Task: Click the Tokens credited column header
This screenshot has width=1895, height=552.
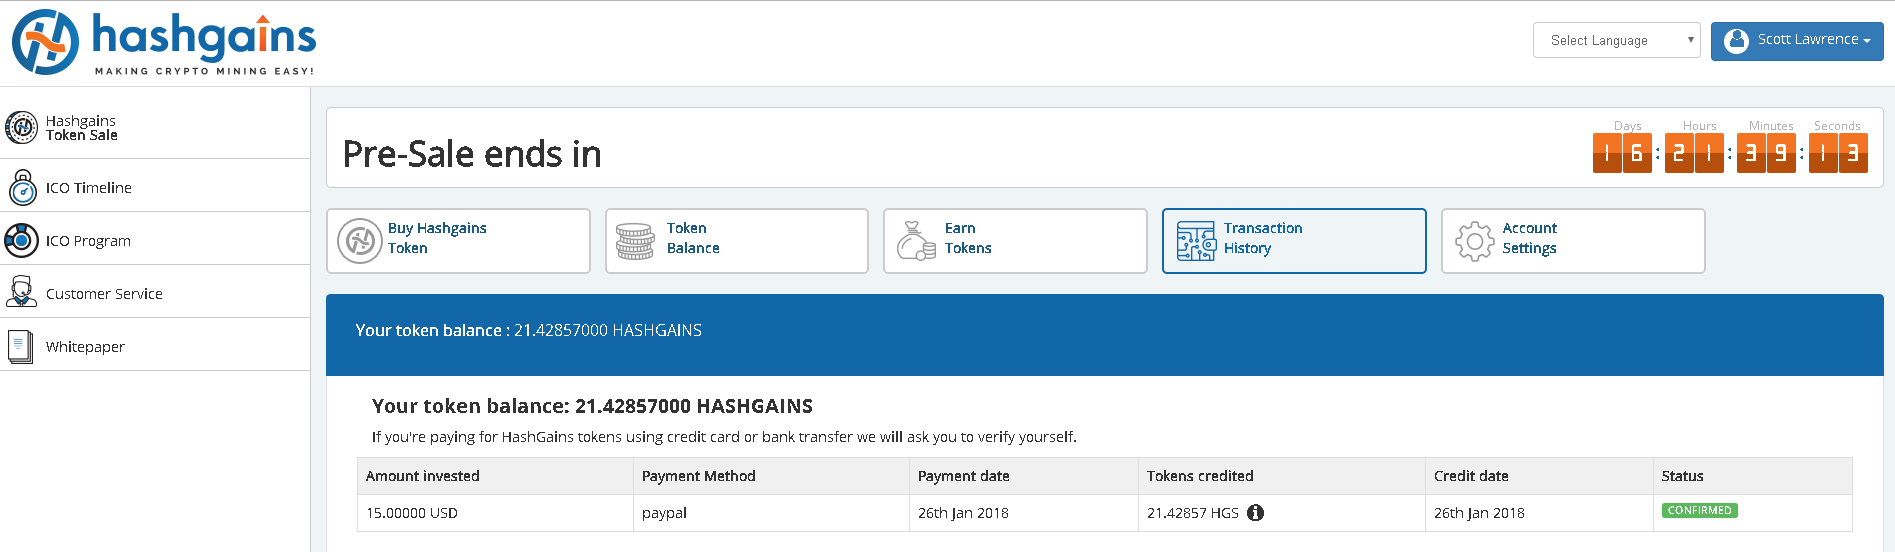Action: click(1282, 476)
